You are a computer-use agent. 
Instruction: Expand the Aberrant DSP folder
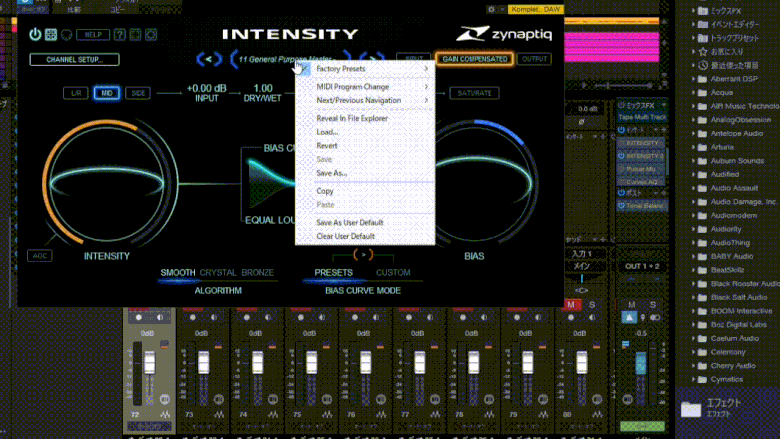[693, 79]
